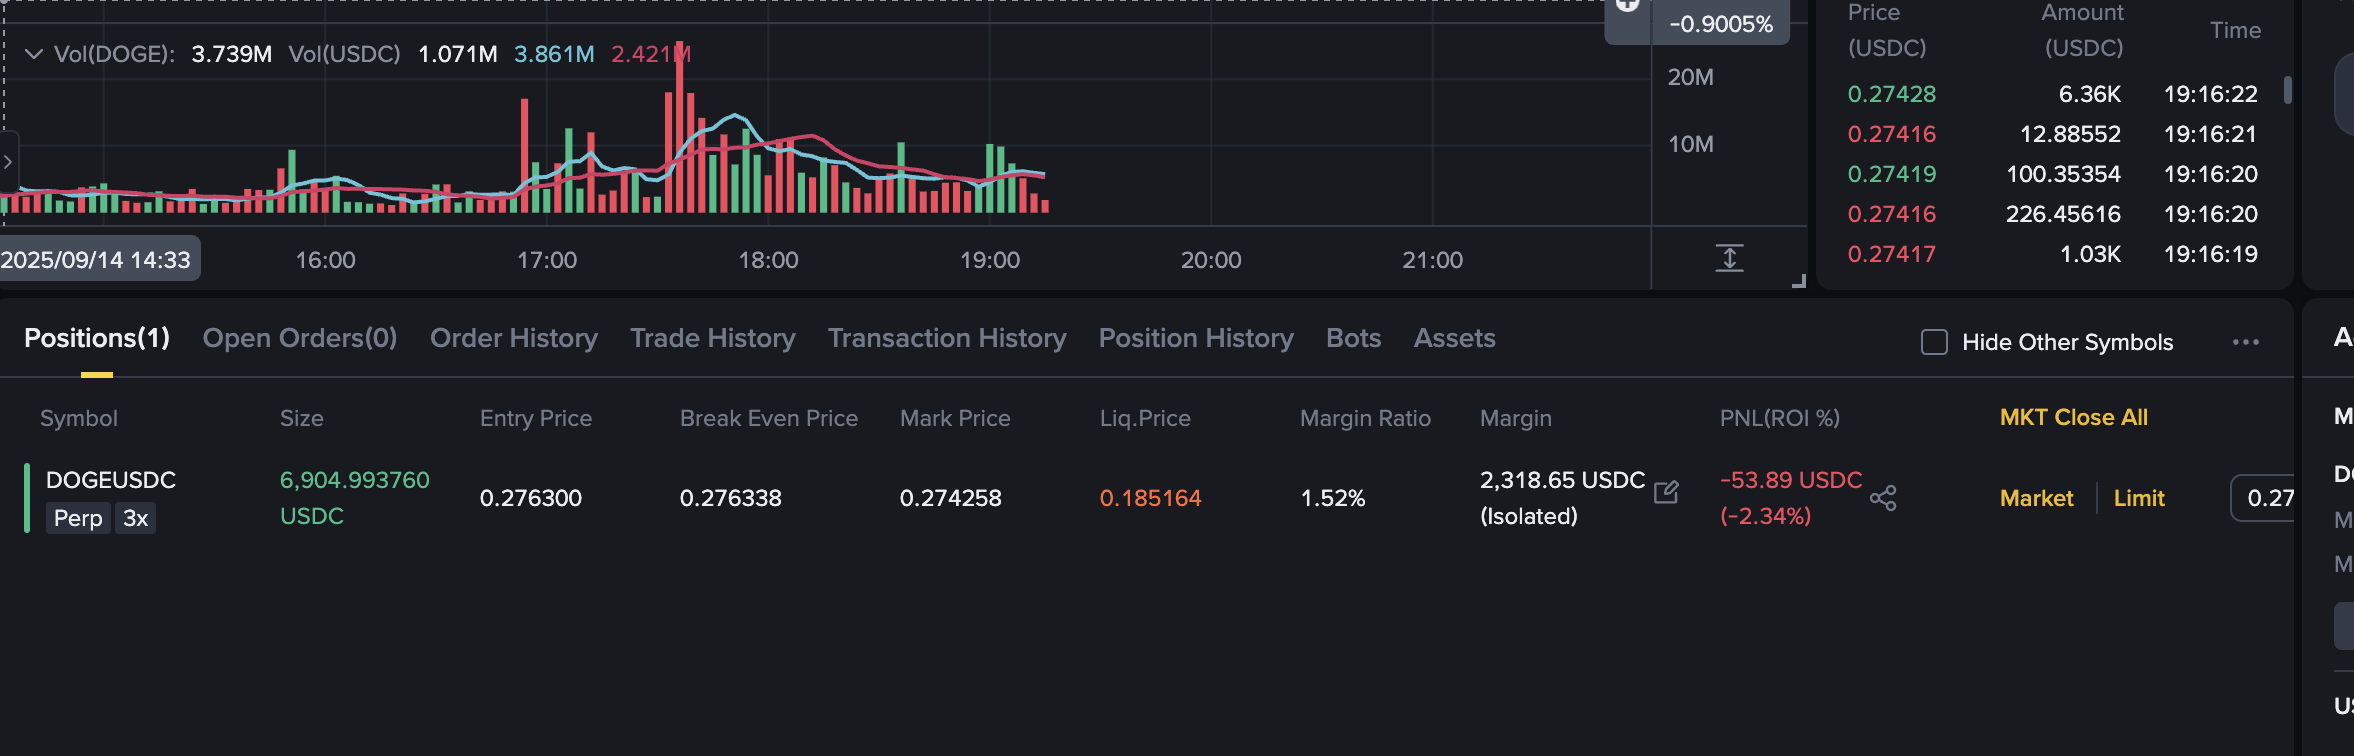Image resolution: width=2354 pixels, height=756 pixels.
Task: Click the PNL(ROI %) column header
Action: pyautogui.click(x=1780, y=418)
